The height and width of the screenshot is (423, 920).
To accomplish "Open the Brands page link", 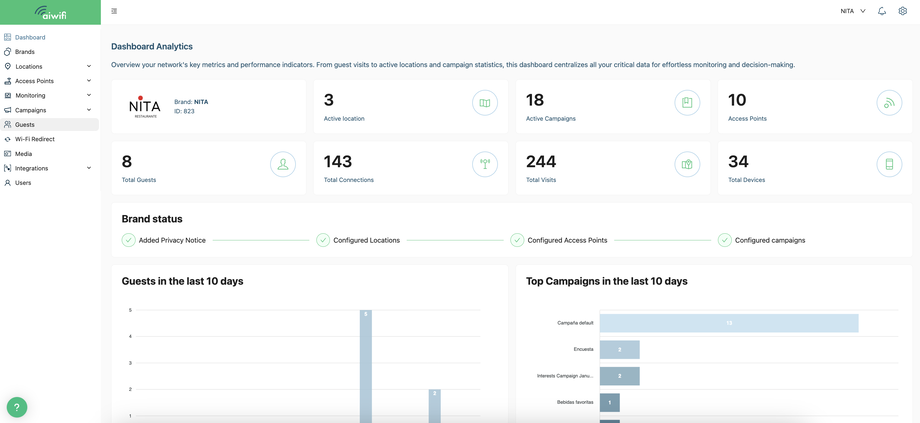I will pyautogui.click(x=25, y=52).
